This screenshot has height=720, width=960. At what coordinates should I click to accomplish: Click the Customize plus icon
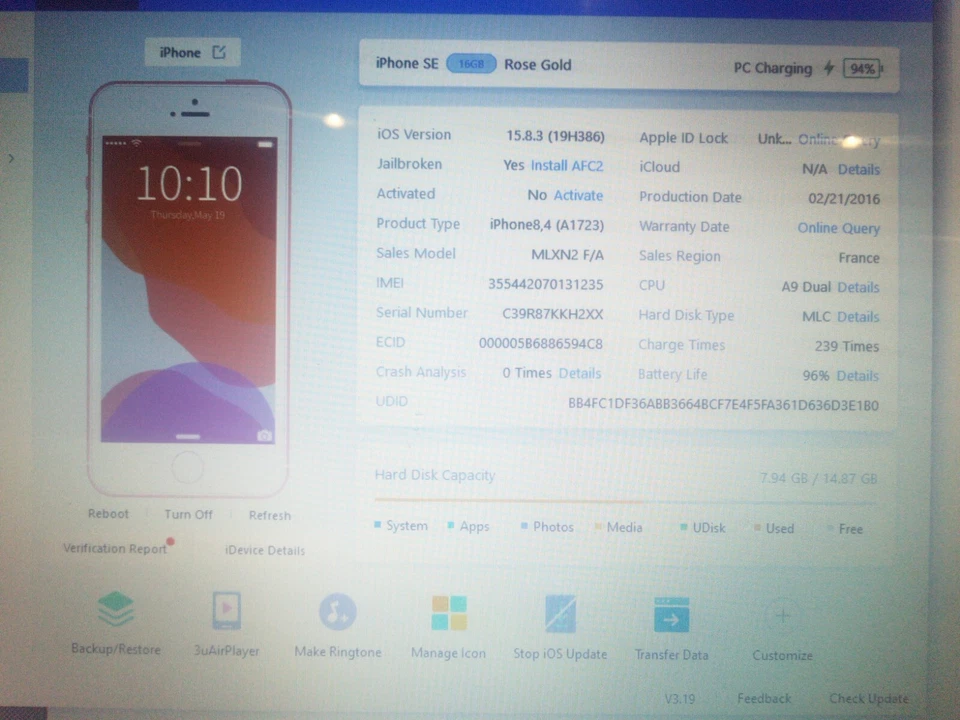pyautogui.click(x=782, y=615)
